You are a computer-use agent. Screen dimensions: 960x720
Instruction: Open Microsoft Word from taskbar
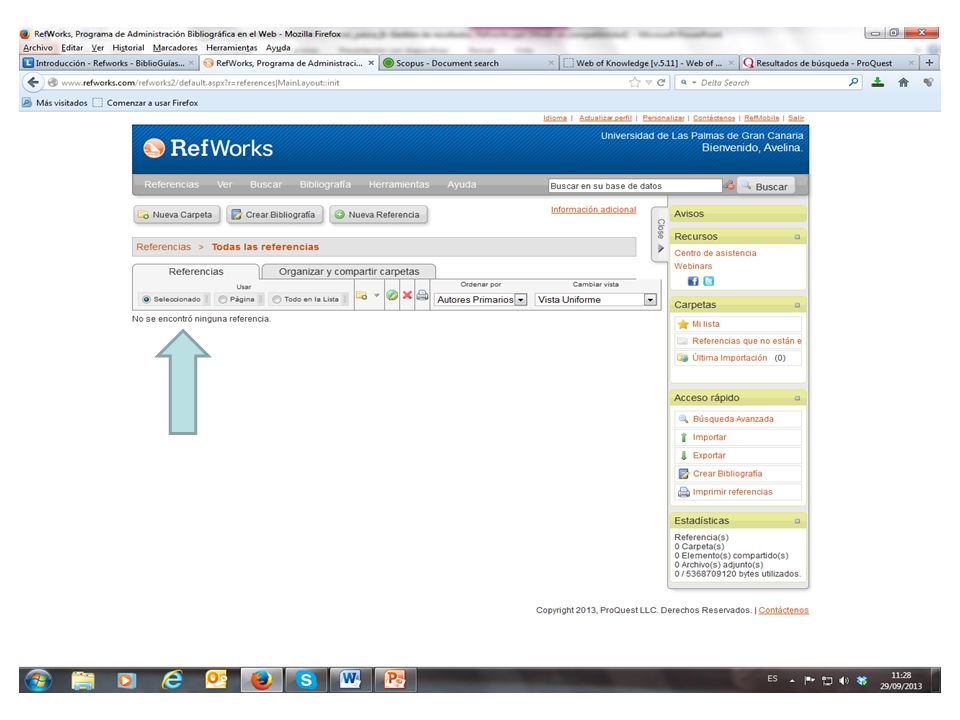[350, 680]
